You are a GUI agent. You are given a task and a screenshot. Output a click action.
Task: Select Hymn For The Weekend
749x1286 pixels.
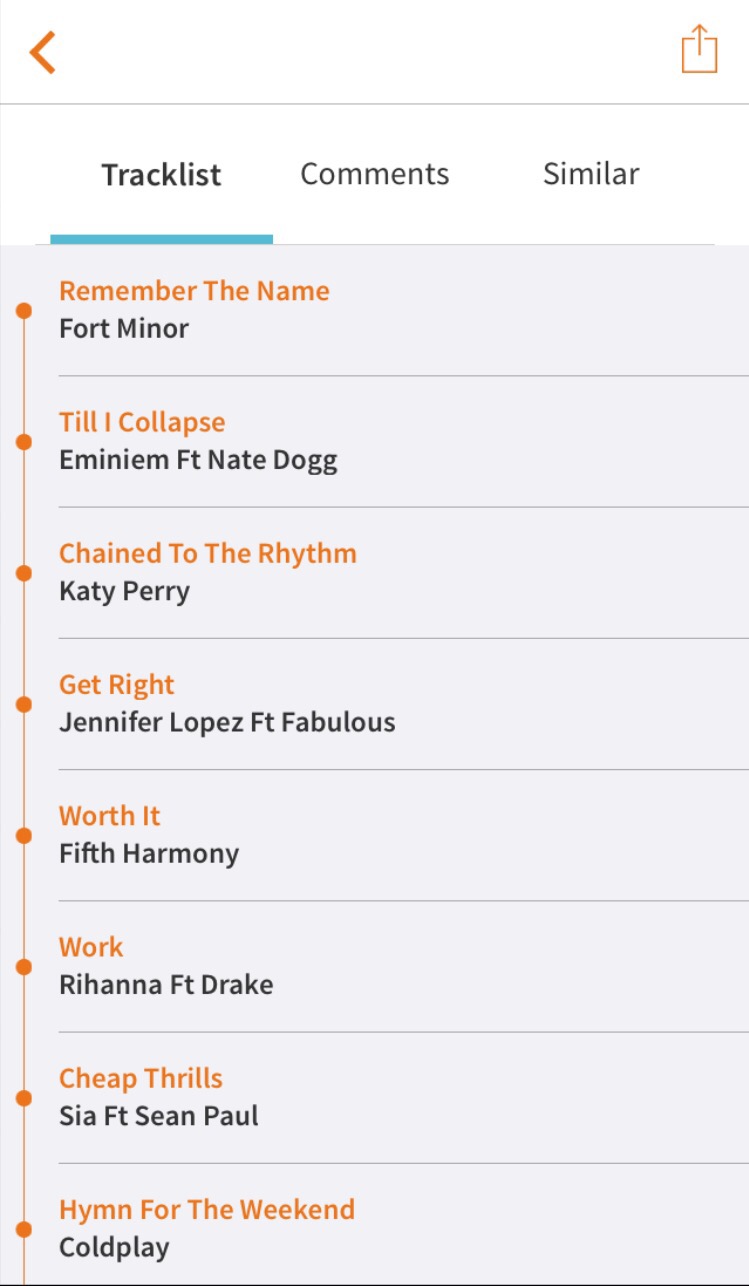[206, 1209]
